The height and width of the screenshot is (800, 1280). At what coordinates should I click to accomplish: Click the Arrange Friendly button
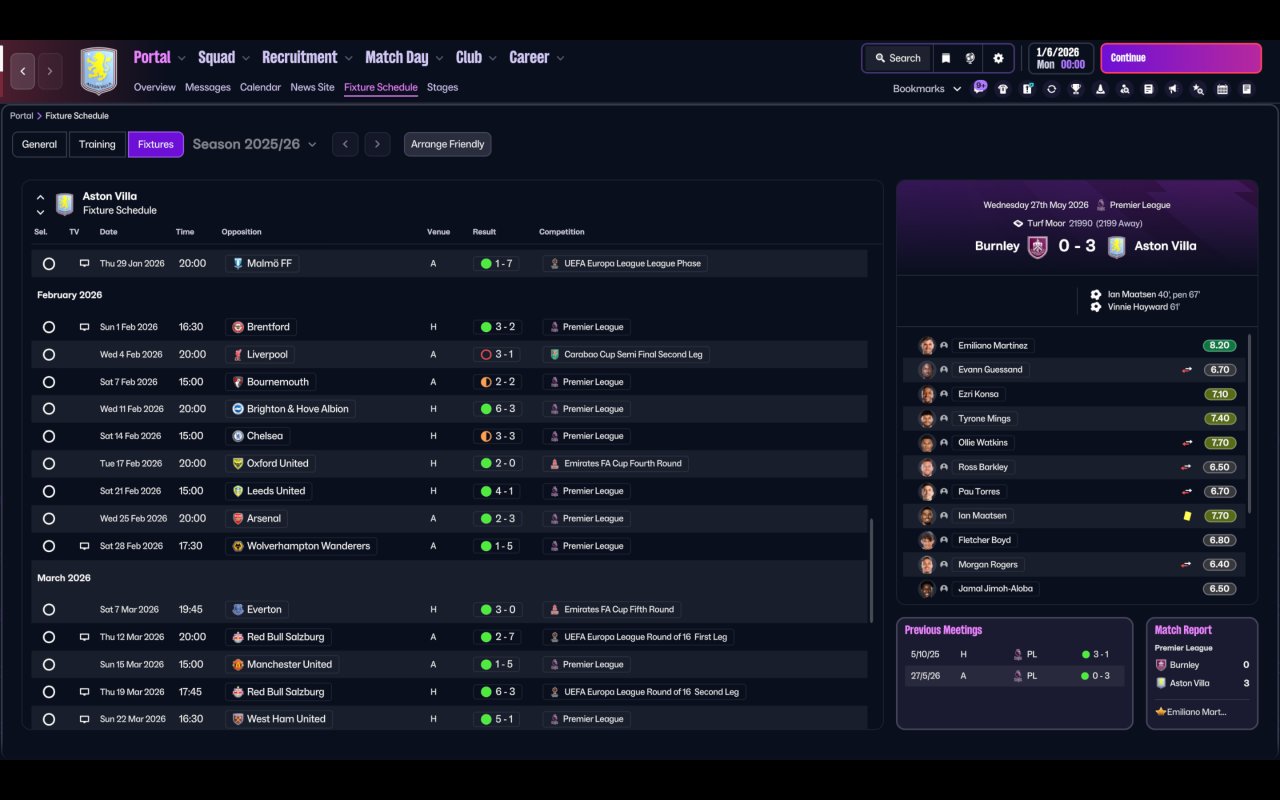click(x=447, y=144)
